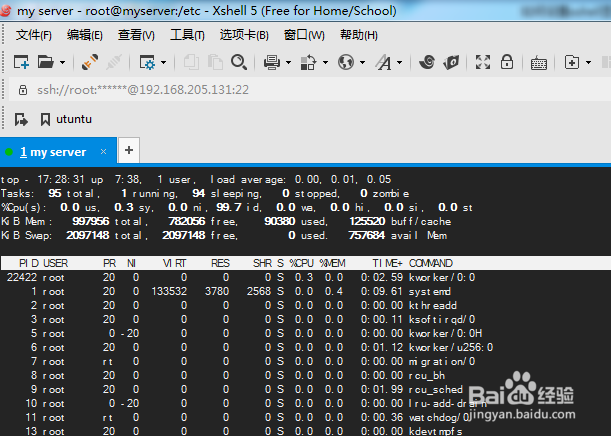The height and width of the screenshot is (436, 611).
Task: Expand the Font dropdown arrow
Action: click(399, 62)
